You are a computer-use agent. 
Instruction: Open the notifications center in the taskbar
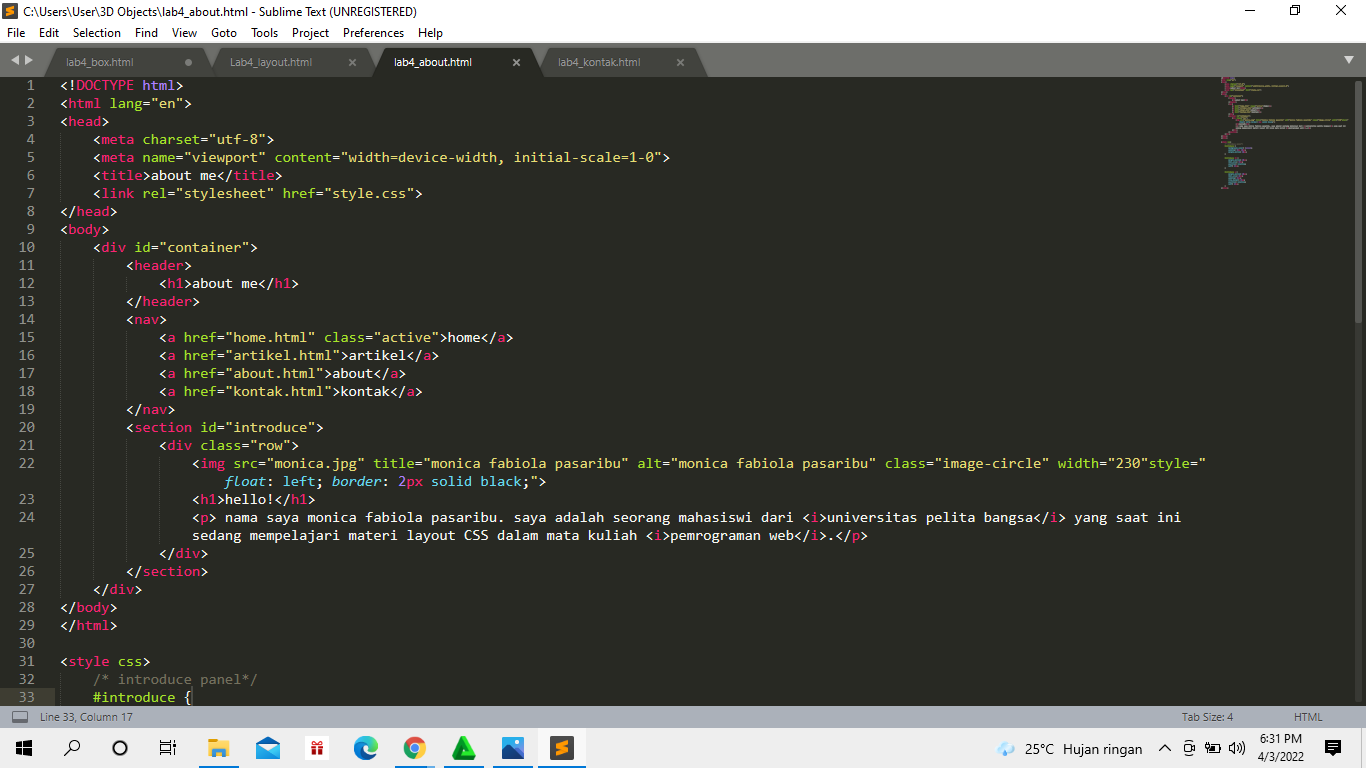(x=1332, y=748)
